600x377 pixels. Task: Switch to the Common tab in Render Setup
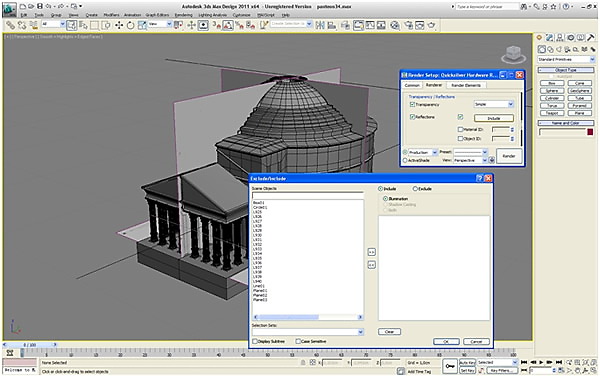click(412, 85)
